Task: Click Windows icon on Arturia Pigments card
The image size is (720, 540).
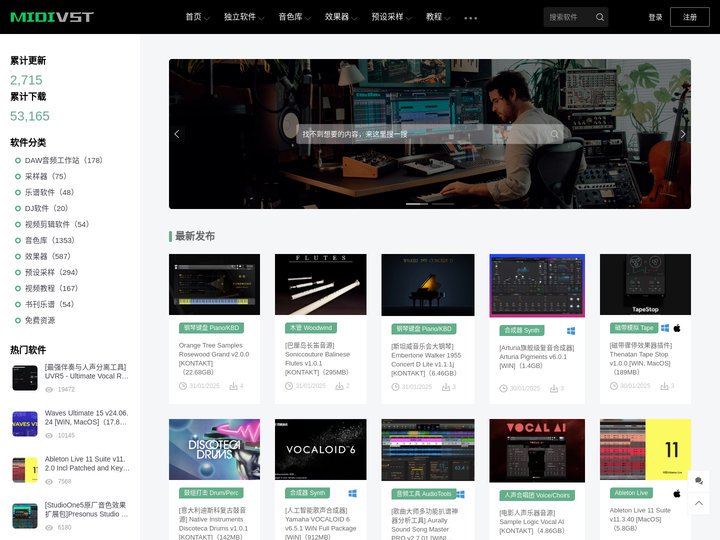Action: pyautogui.click(x=571, y=331)
